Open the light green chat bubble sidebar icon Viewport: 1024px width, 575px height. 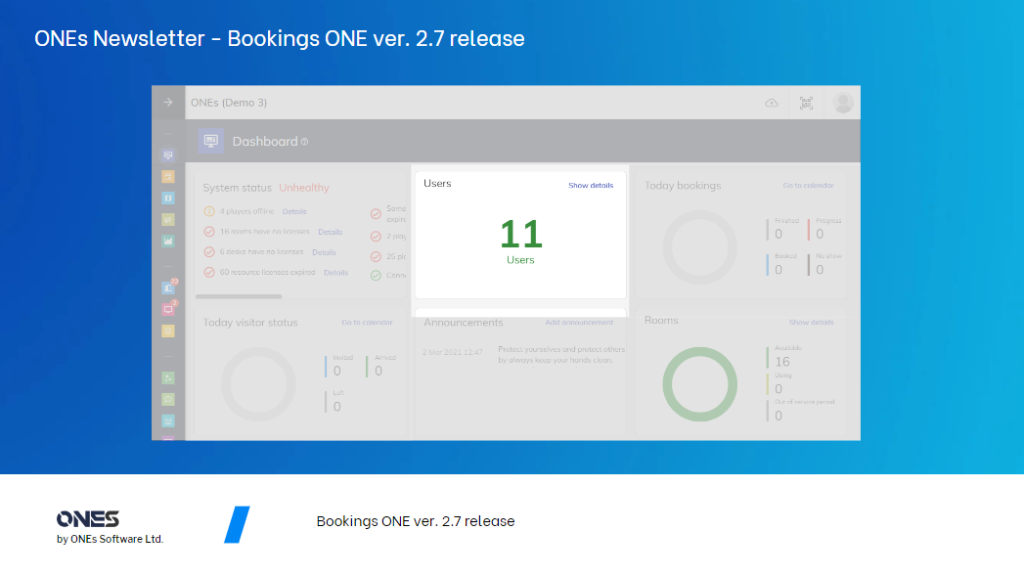(x=168, y=399)
